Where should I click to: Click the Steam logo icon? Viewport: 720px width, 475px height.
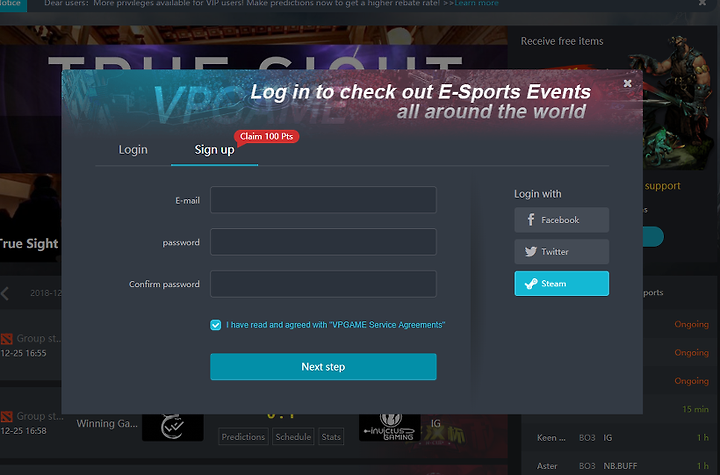pos(531,283)
